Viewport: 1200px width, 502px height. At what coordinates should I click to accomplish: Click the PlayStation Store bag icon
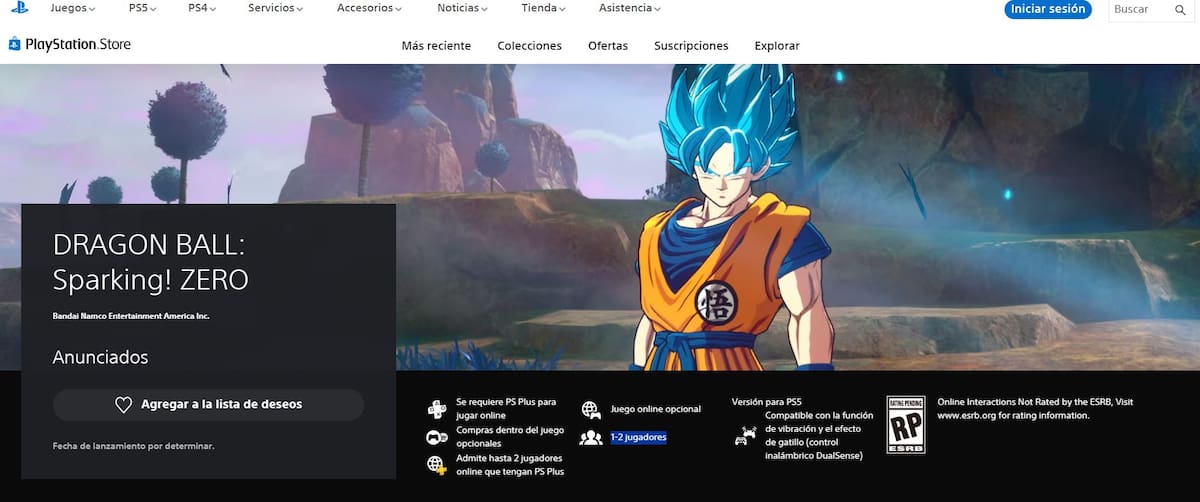pyautogui.click(x=14, y=44)
